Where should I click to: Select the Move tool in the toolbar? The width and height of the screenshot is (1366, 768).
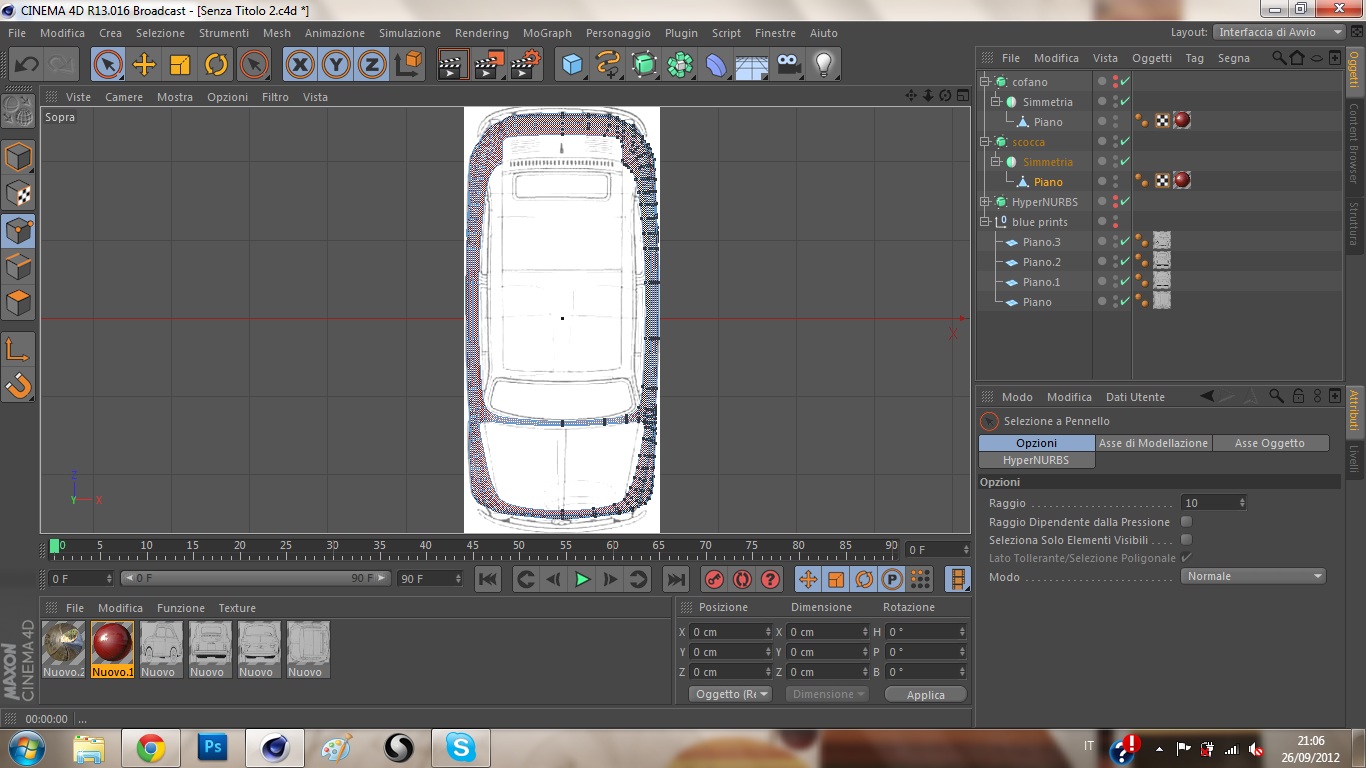click(144, 65)
